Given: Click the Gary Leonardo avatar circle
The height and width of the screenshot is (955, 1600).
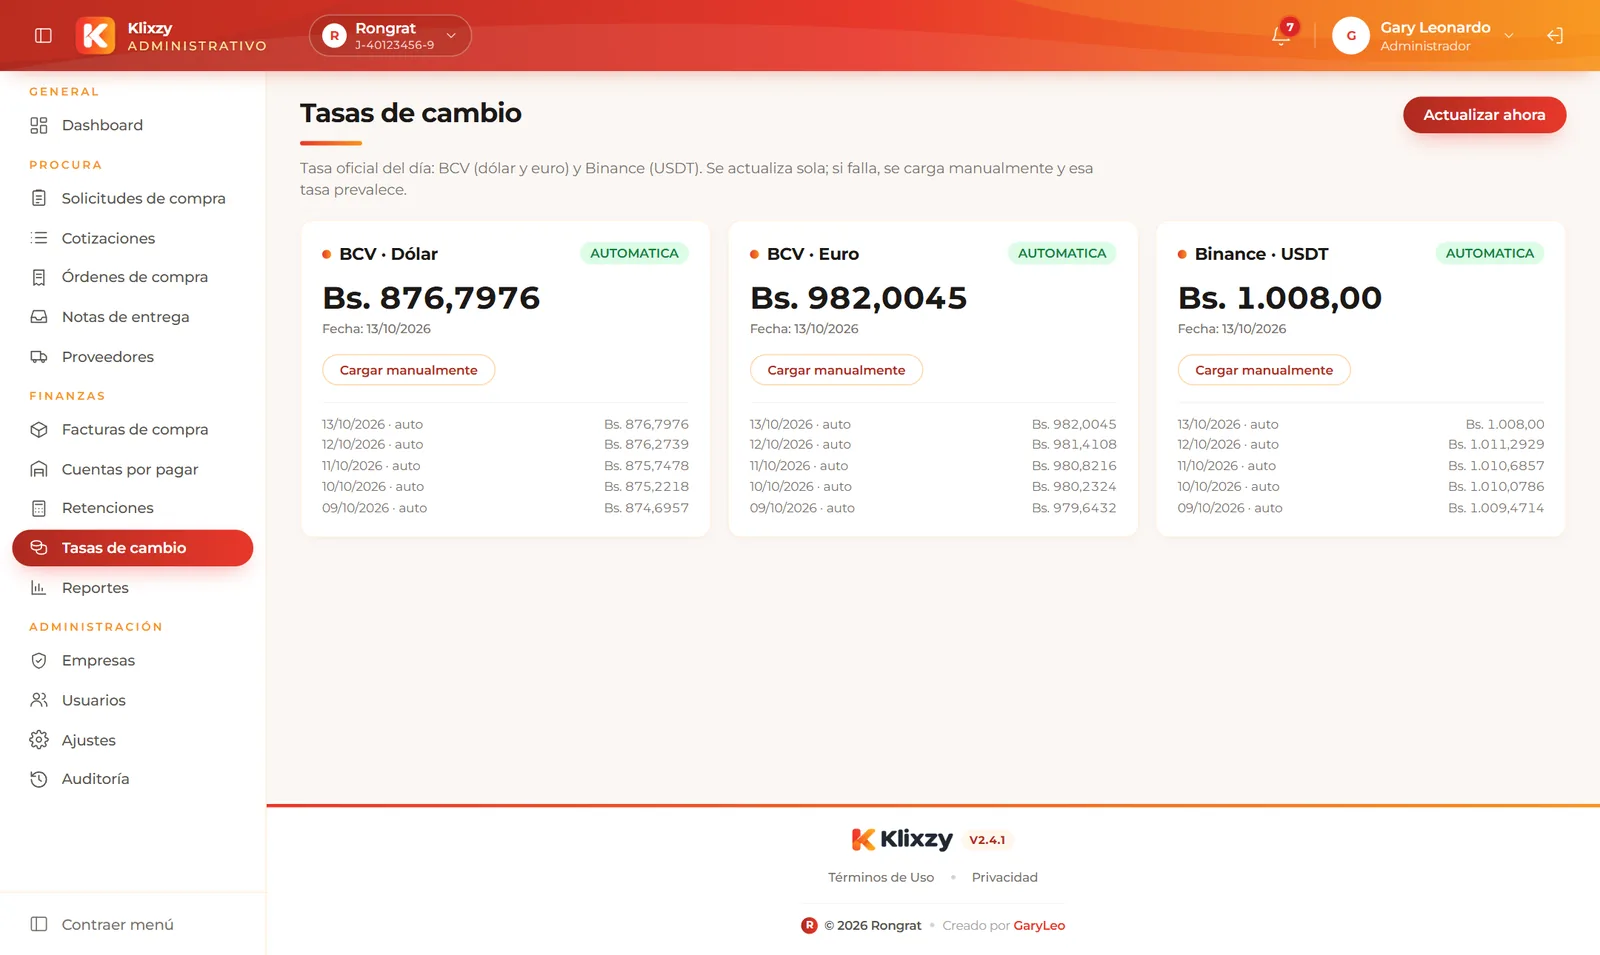Looking at the screenshot, I should click(1351, 36).
